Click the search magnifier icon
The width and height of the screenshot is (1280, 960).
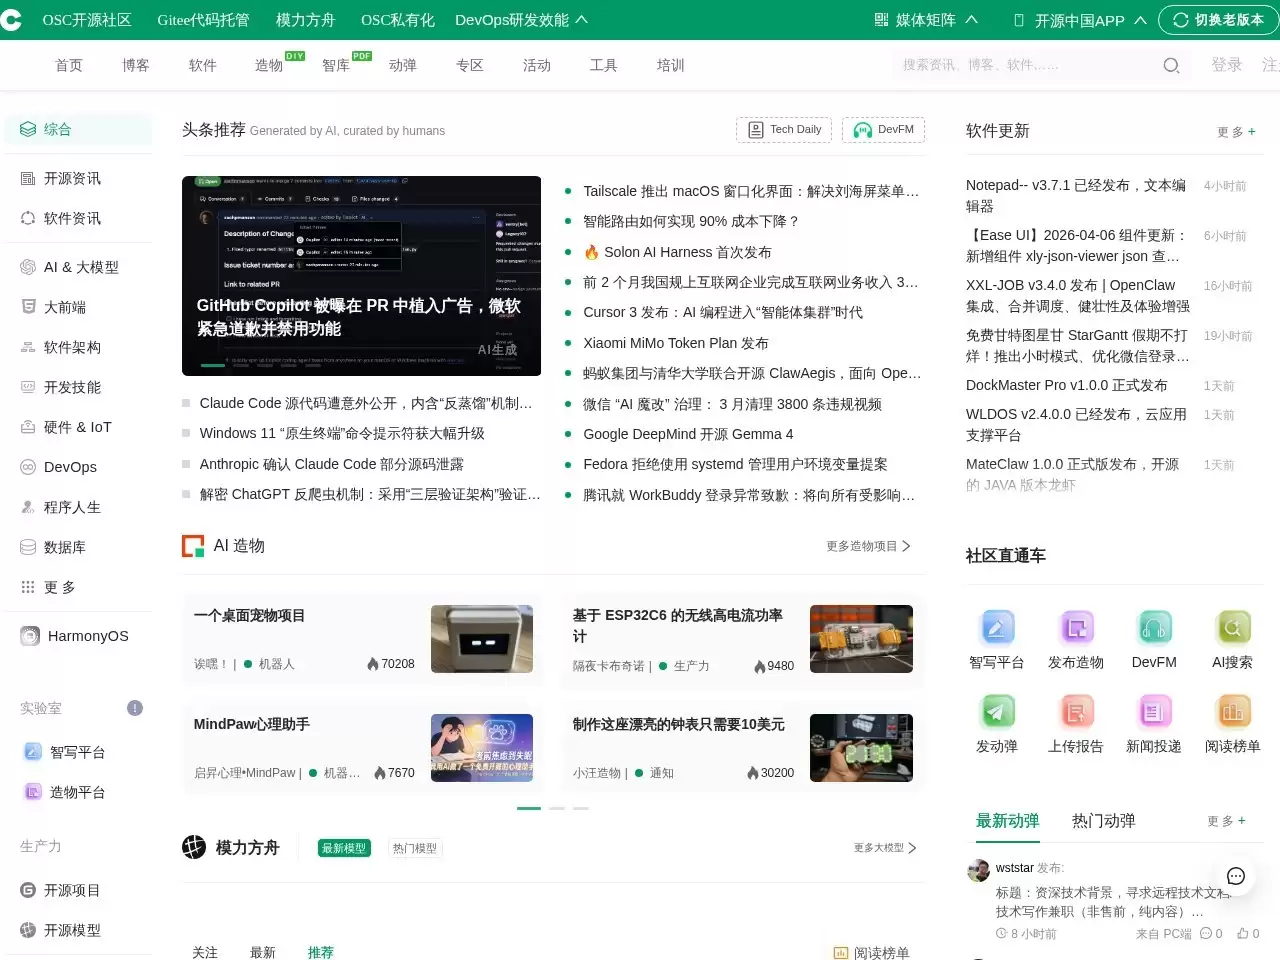(x=1171, y=65)
